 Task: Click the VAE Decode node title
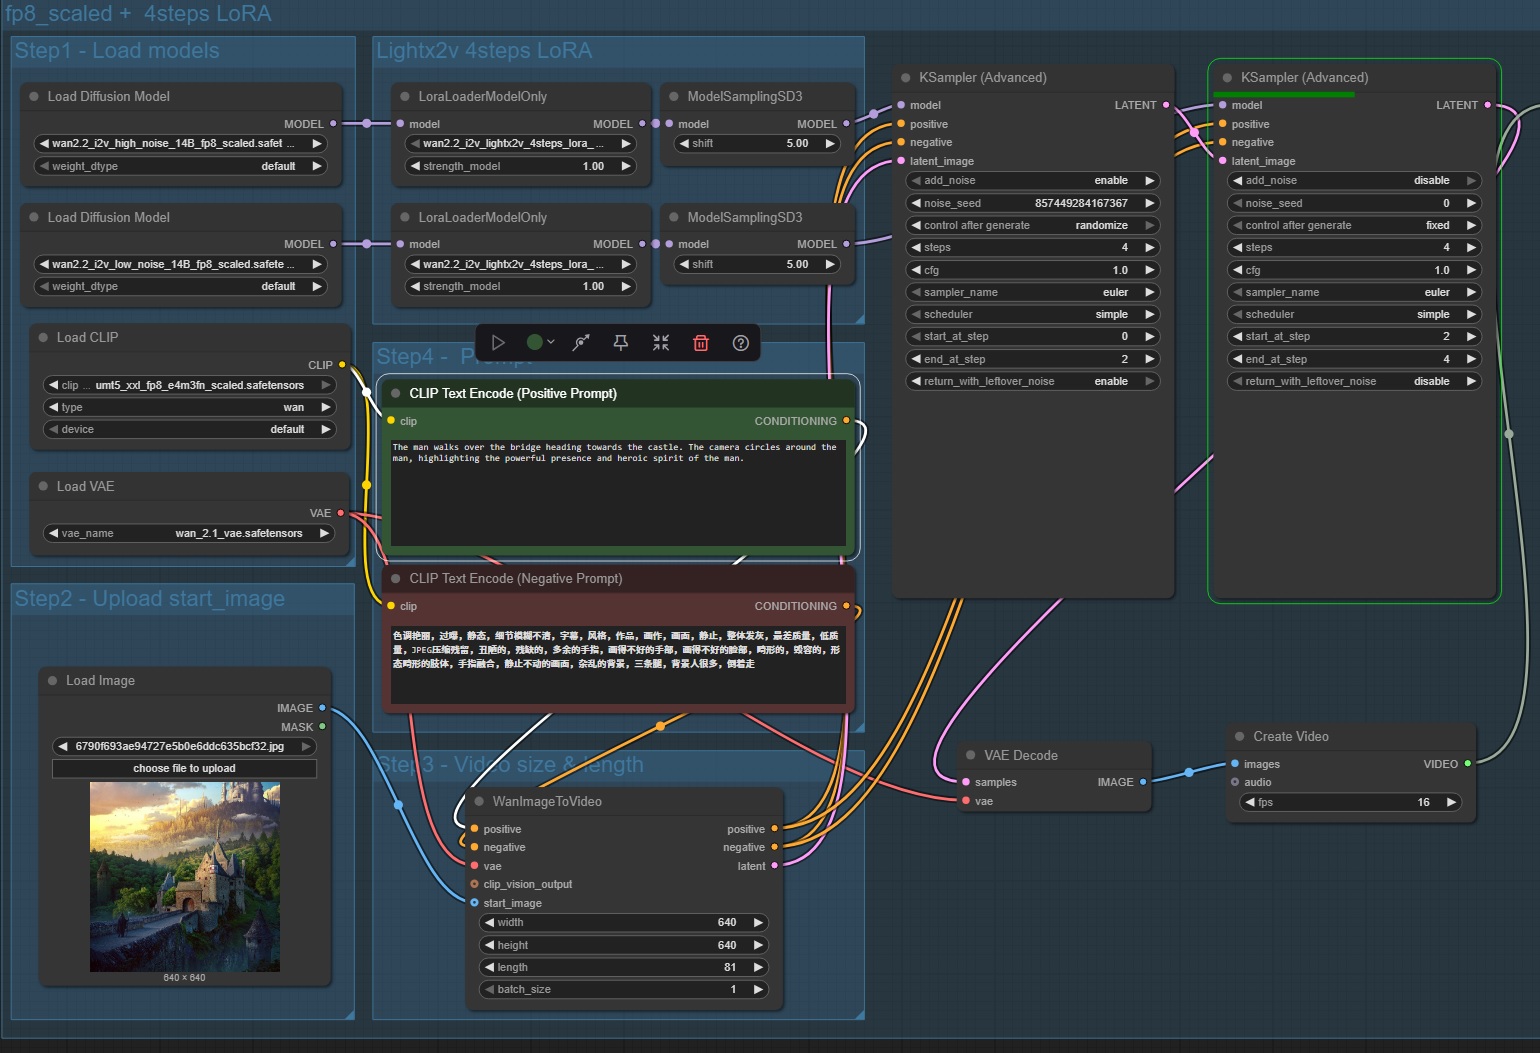[x=1020, y=755]
